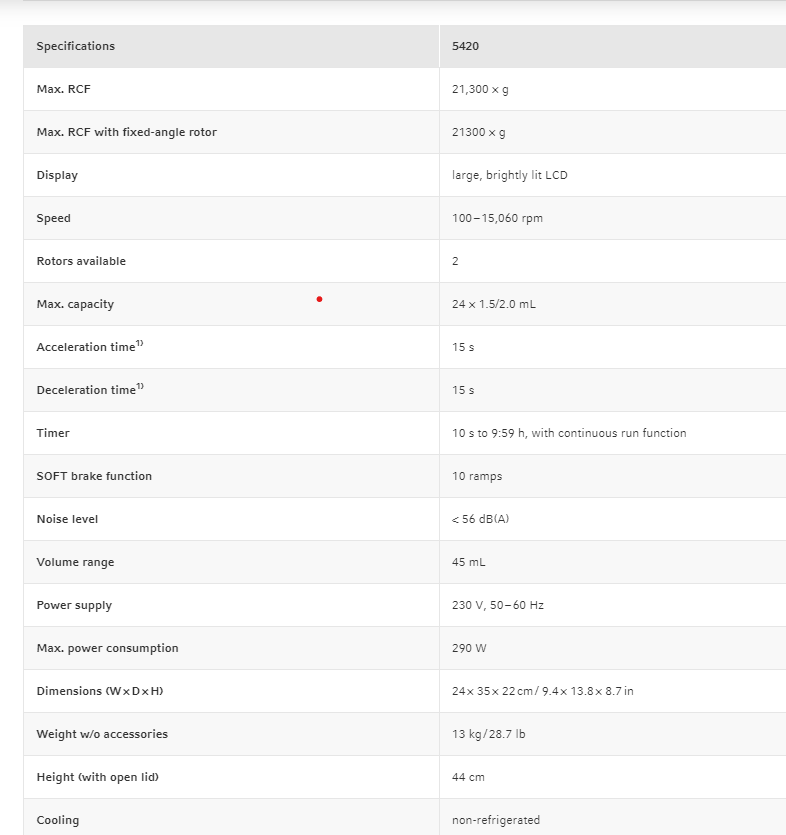The height and width of the screenshot is (835, 786).
Task: Click the Max. capacity value 24 × 1.5/2.0 mL
Action: coord(494,304)
